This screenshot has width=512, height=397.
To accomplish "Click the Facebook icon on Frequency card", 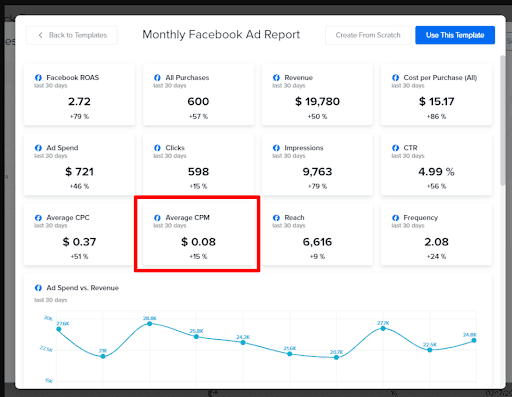I will click(x=396, y=218).
